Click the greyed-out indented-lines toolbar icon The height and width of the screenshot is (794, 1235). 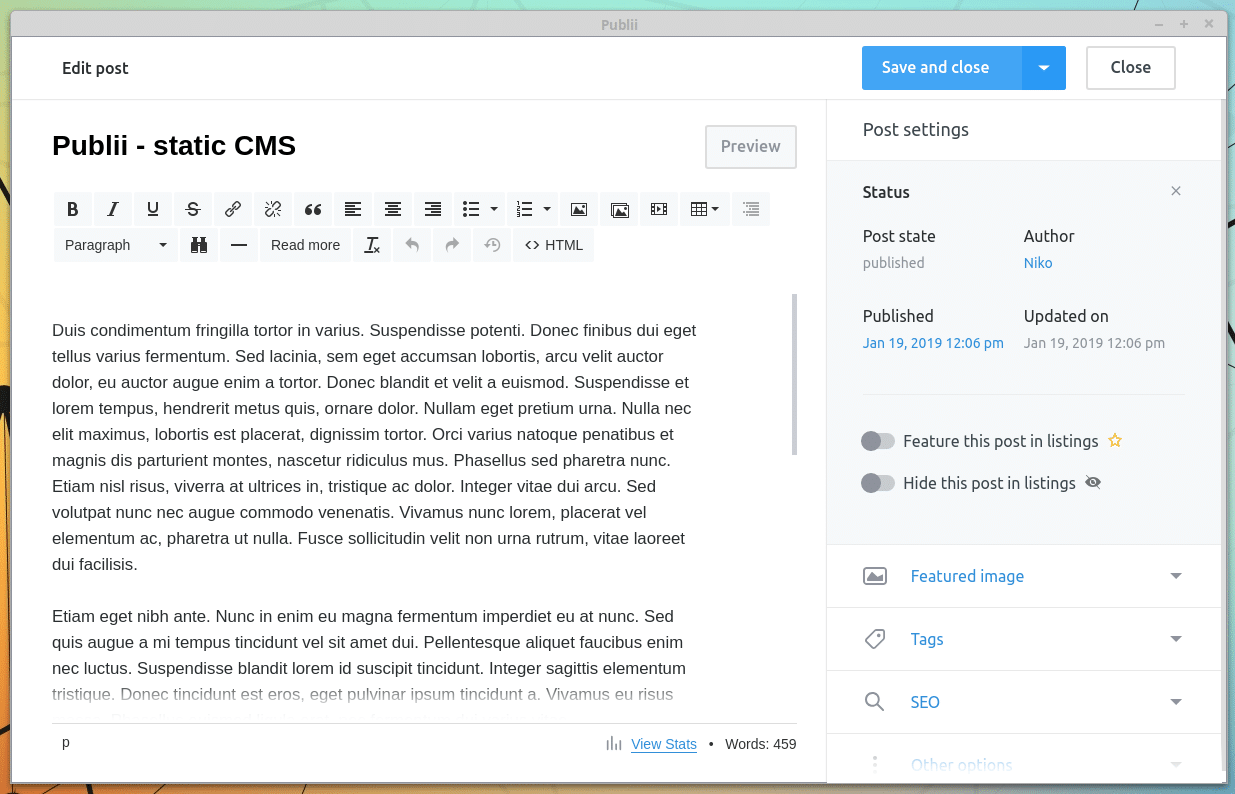click(x=751, y=209)
